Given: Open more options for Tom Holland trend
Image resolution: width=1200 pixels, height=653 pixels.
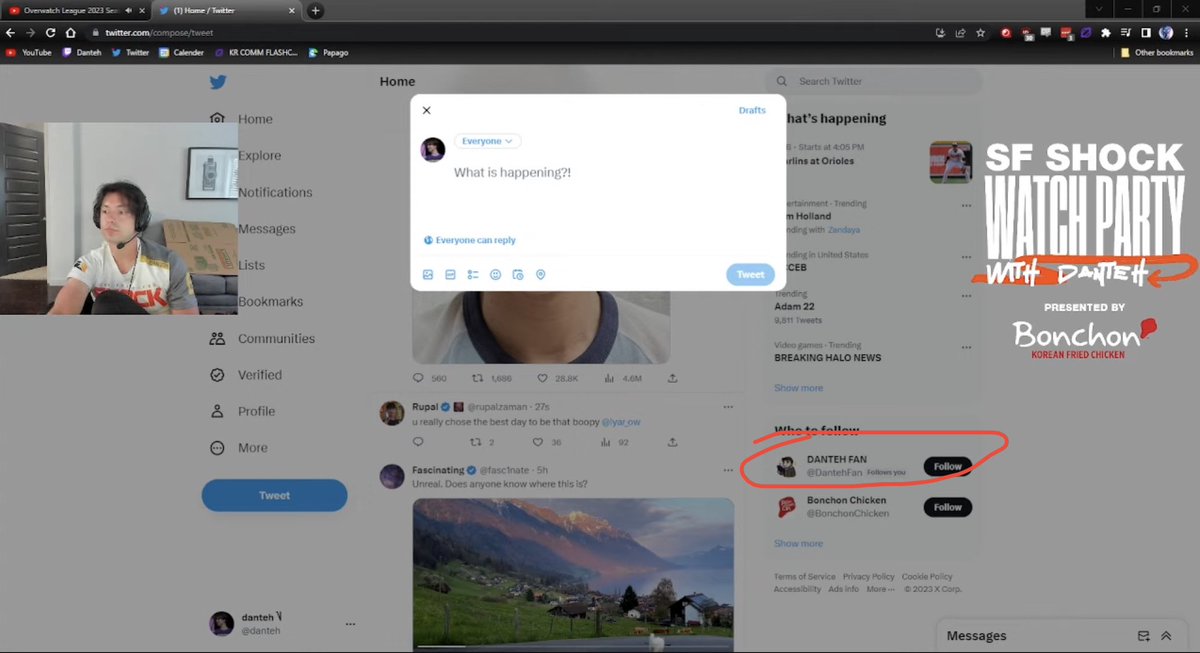Looking at the screenshot, I should [966, 205].
